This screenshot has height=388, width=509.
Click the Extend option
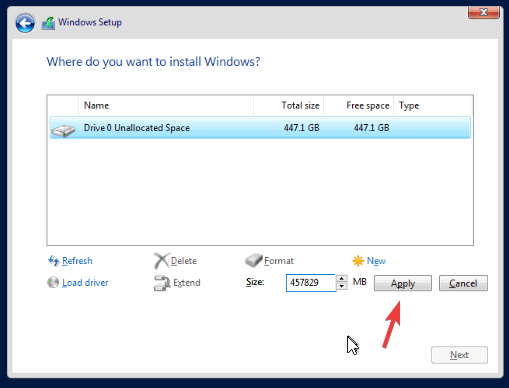point(187,283)
